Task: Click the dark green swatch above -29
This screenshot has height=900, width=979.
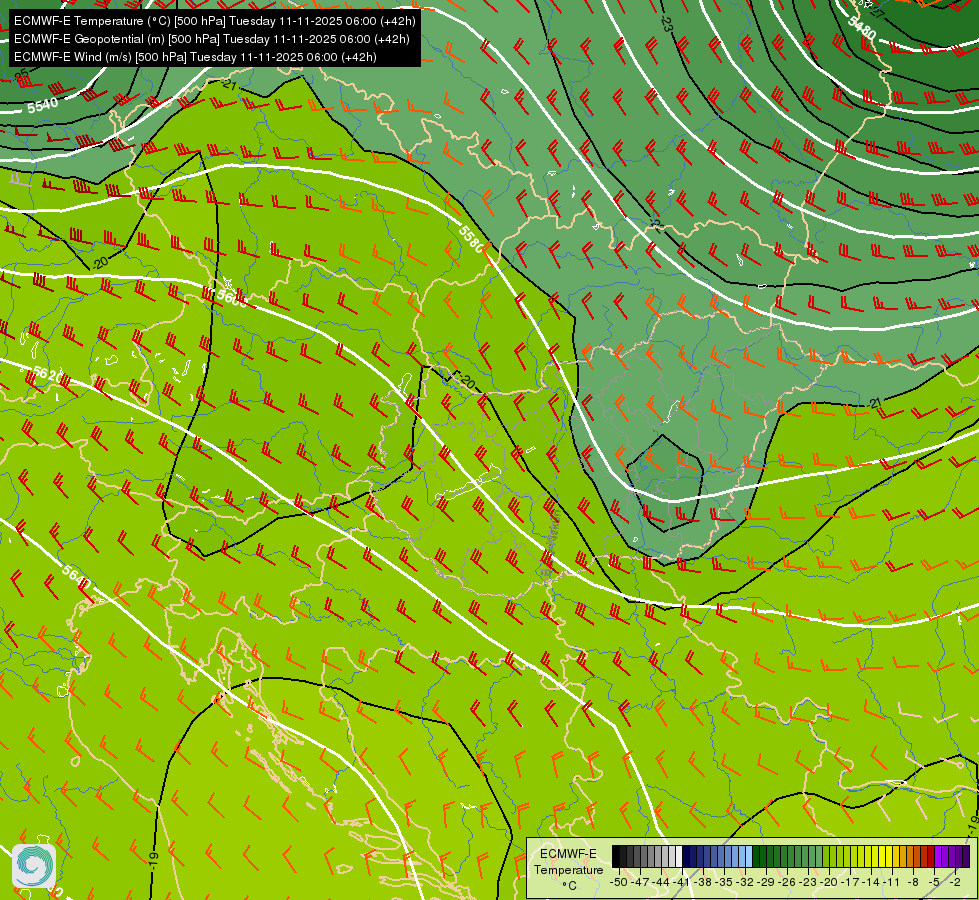Action: (763, 856)
